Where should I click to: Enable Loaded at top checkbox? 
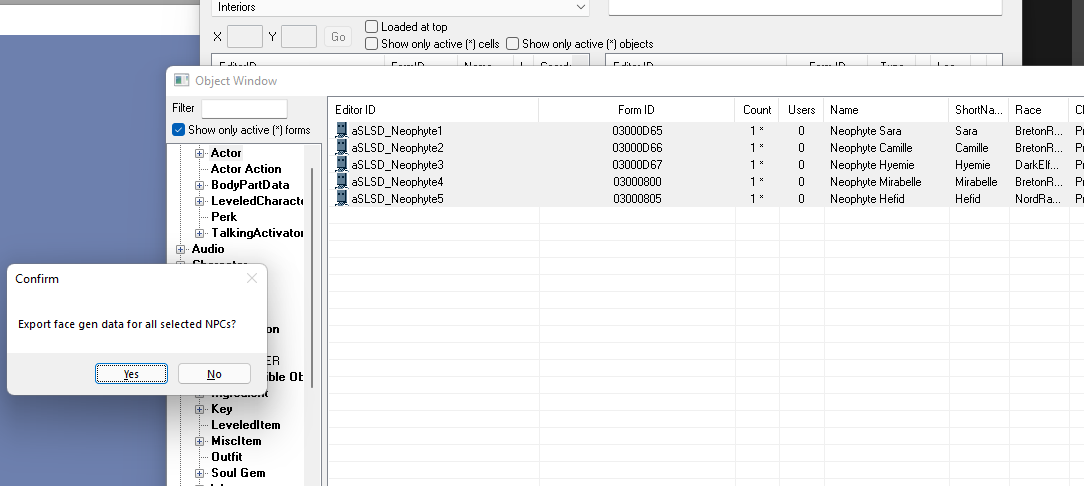(371, 27)
